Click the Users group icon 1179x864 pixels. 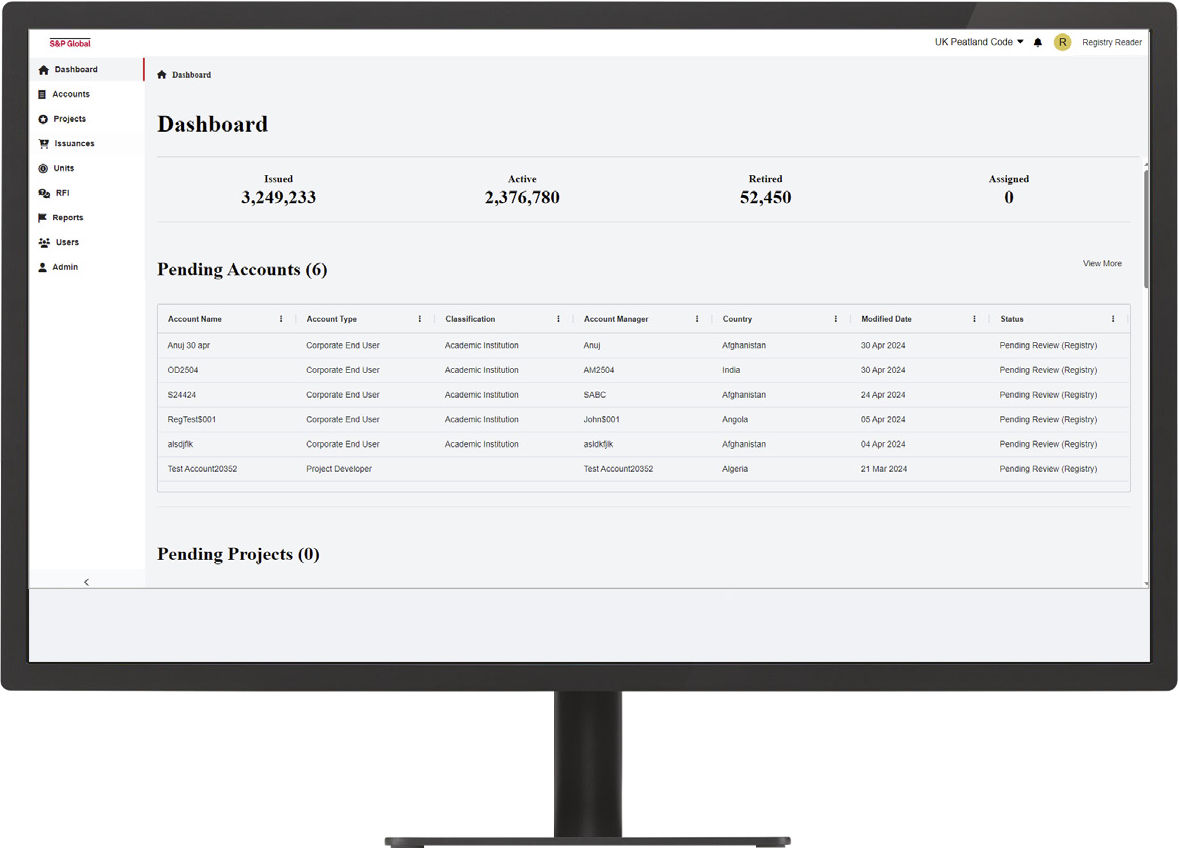coord(43,243)
